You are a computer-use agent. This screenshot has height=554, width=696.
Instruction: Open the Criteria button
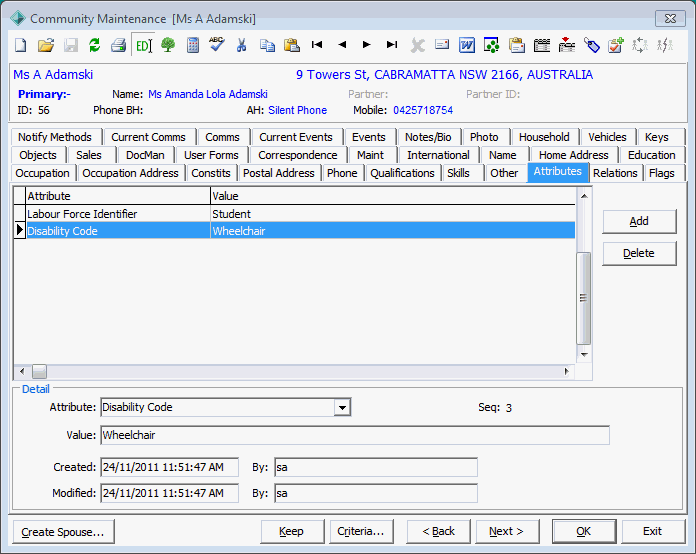361,531
